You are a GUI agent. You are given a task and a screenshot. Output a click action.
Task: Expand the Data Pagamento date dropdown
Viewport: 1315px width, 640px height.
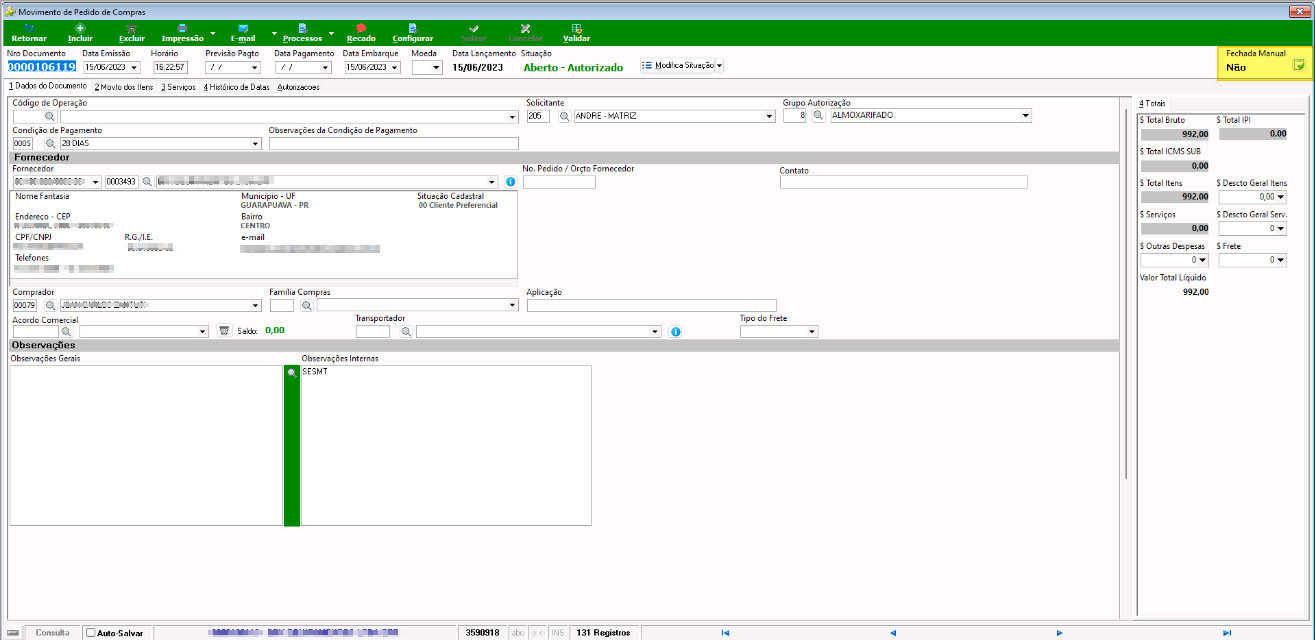click(324, 67)
